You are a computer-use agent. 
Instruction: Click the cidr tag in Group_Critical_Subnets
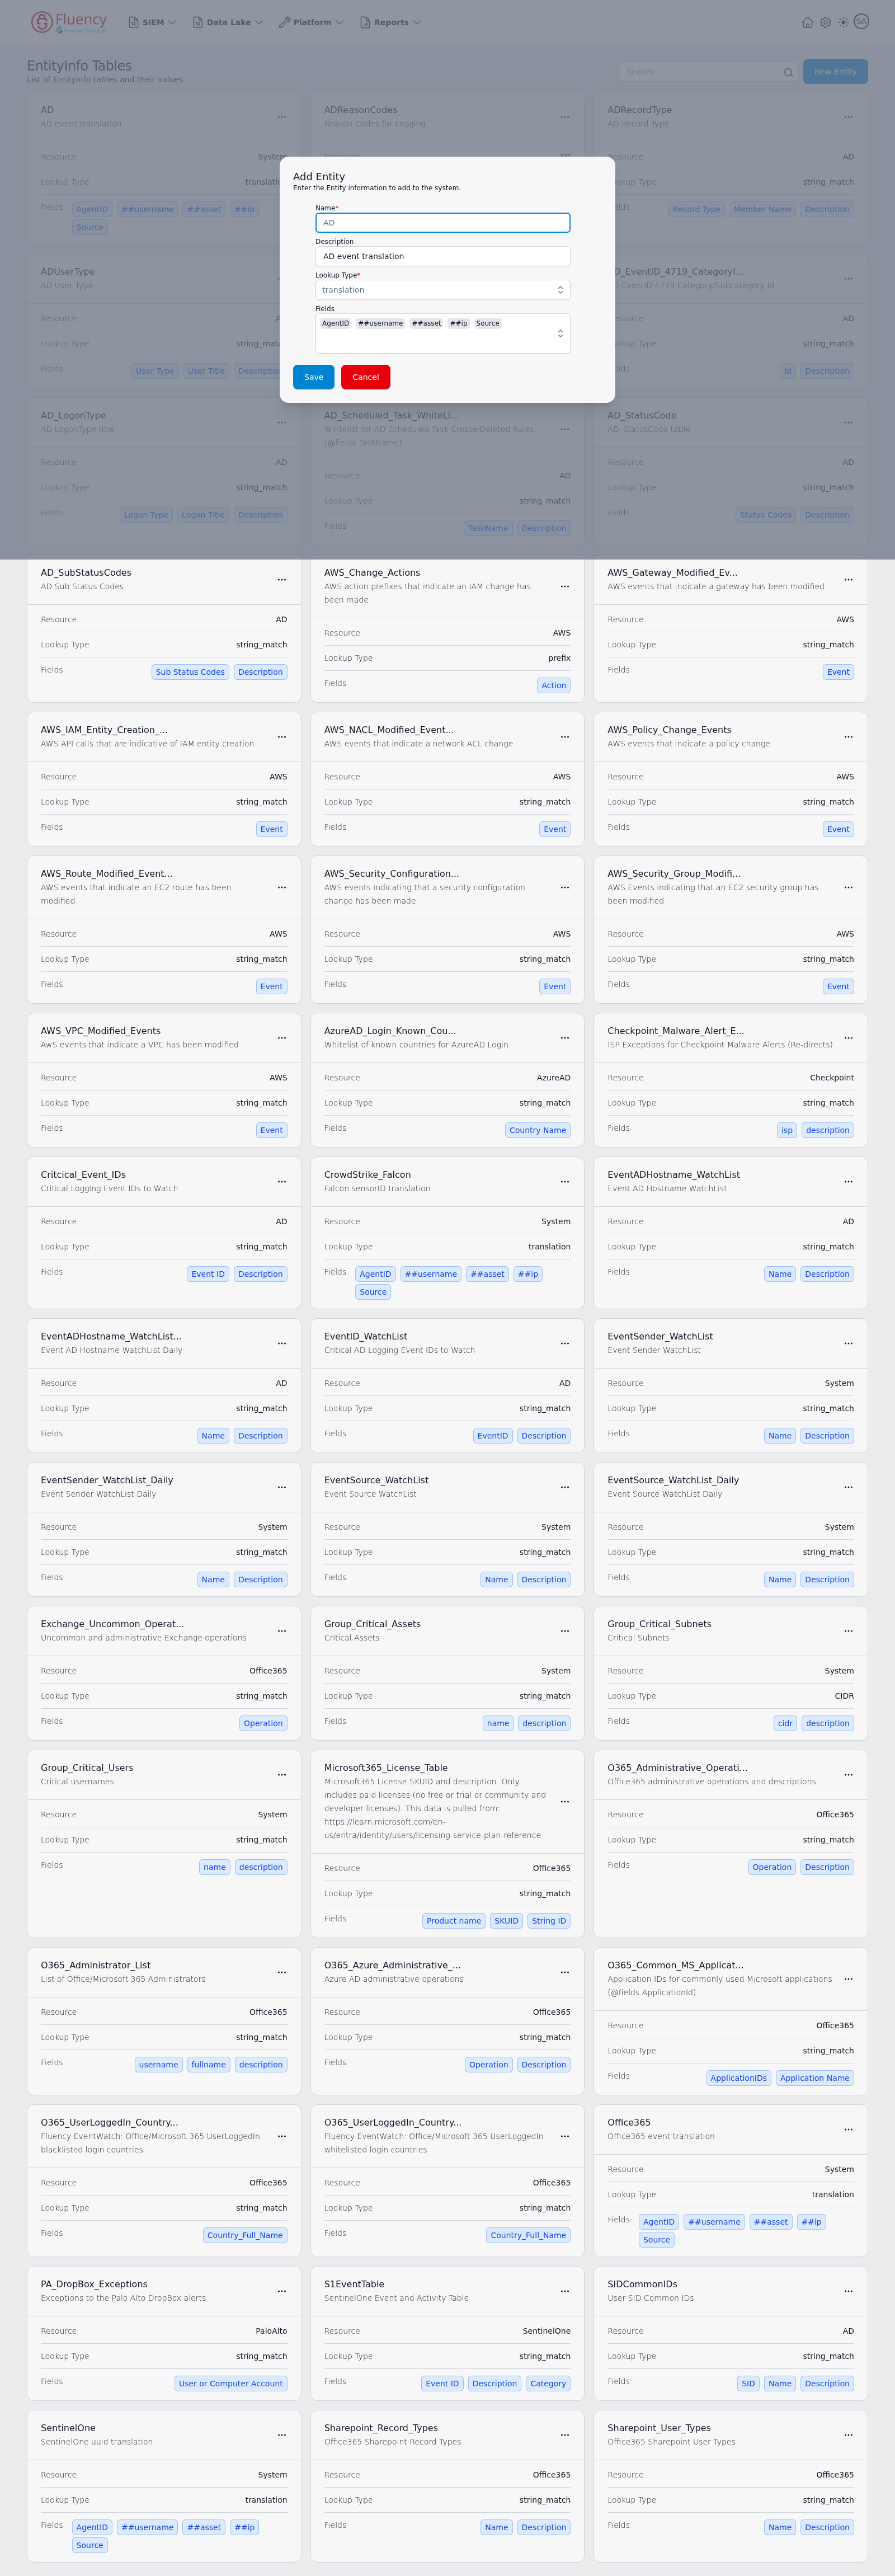[x=785, y=1723]
